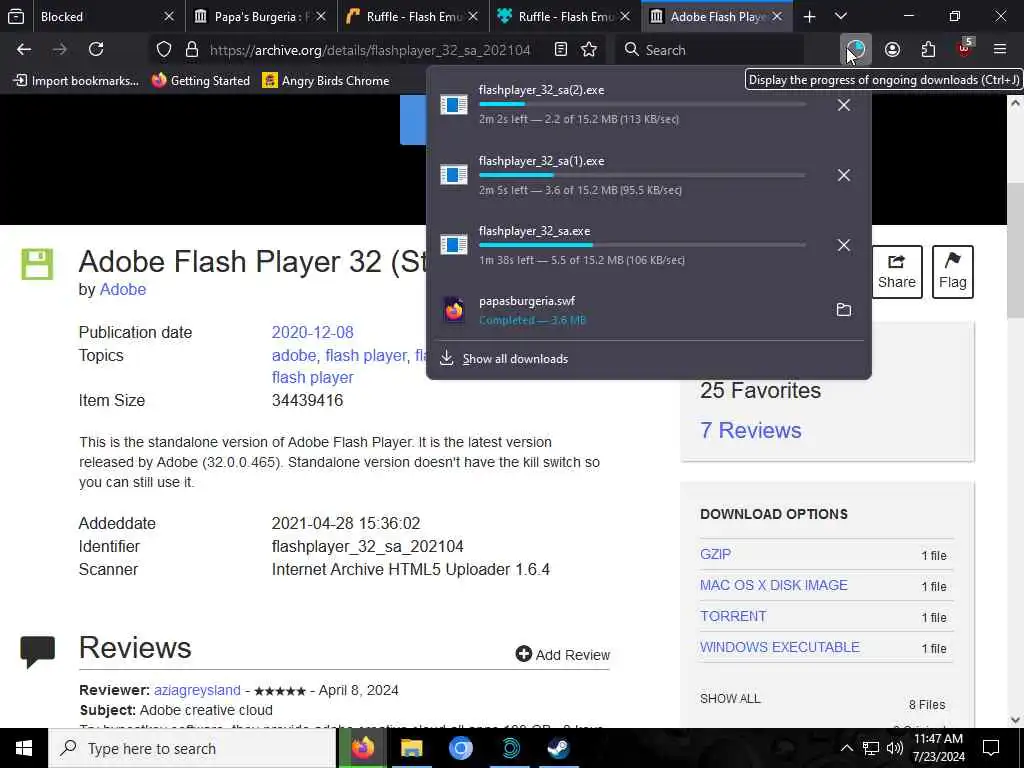Show hidden system tray icons chevron
Screen dimensions: 1024x768
click(846, 748)
